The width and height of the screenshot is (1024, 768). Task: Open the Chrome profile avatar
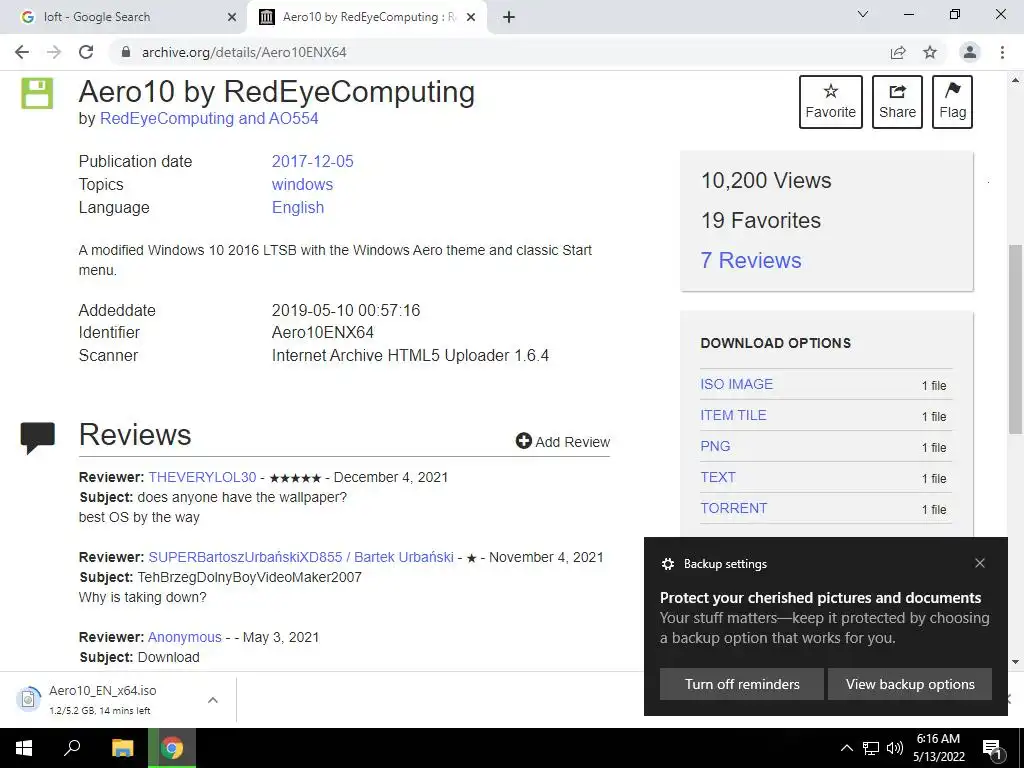(970, 52)
